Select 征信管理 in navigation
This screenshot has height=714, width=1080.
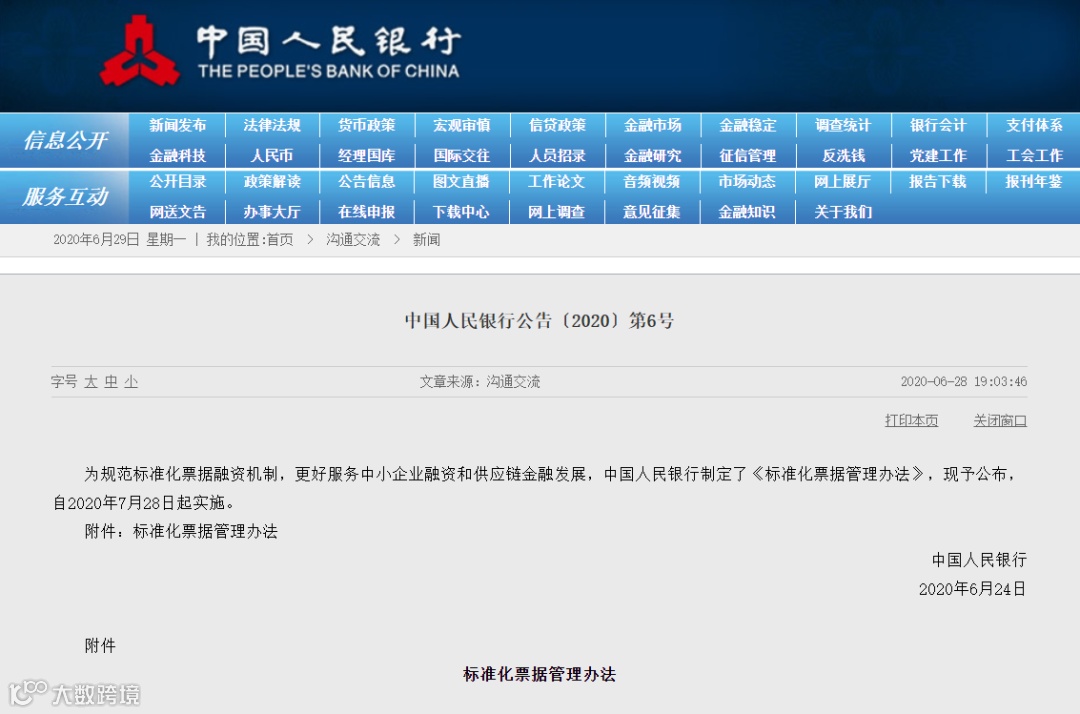747,156
